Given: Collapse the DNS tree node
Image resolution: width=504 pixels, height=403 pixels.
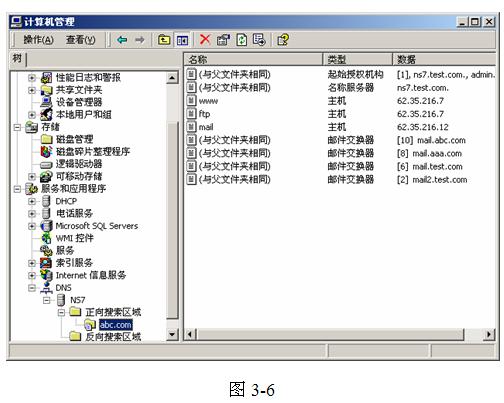Looking at the screenshot, I should tap(32, 288).
